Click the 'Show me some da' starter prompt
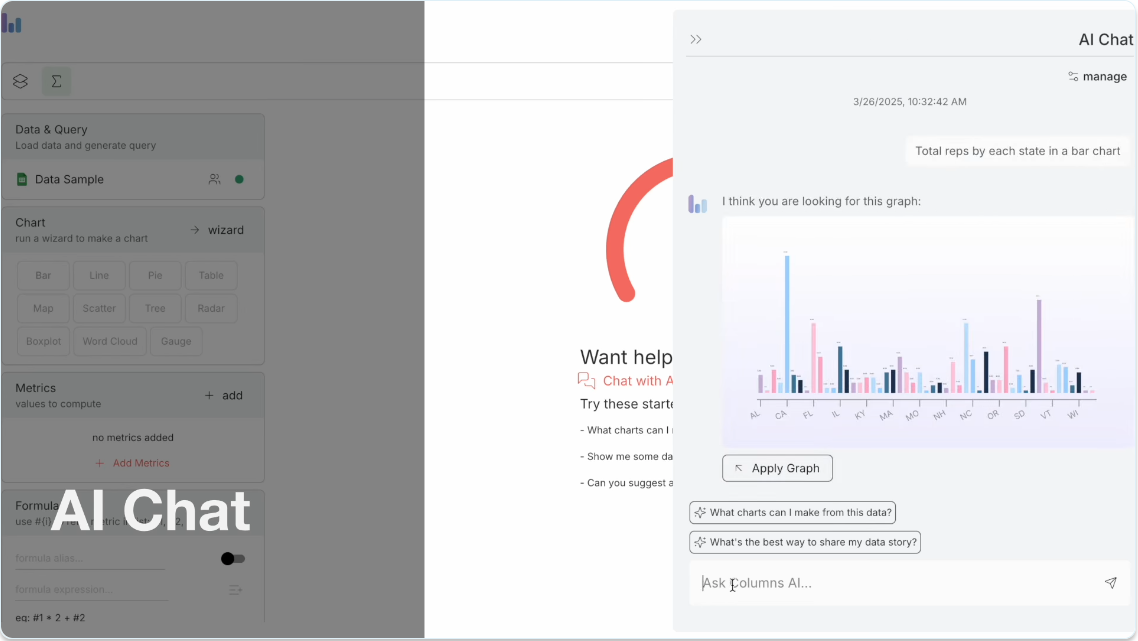Screen dimensions: 1138x641 click(x=627, y=457)
